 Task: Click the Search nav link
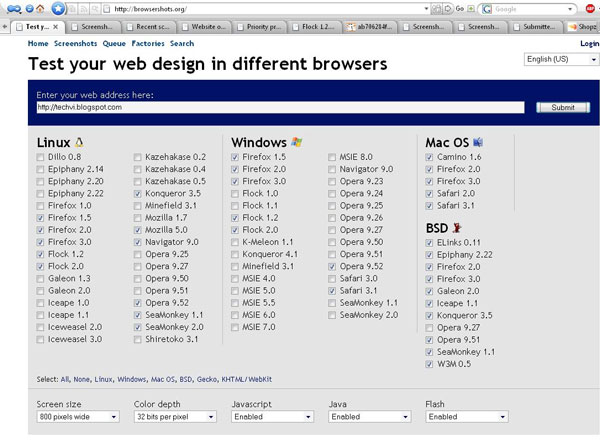click(x=182, y=44)
